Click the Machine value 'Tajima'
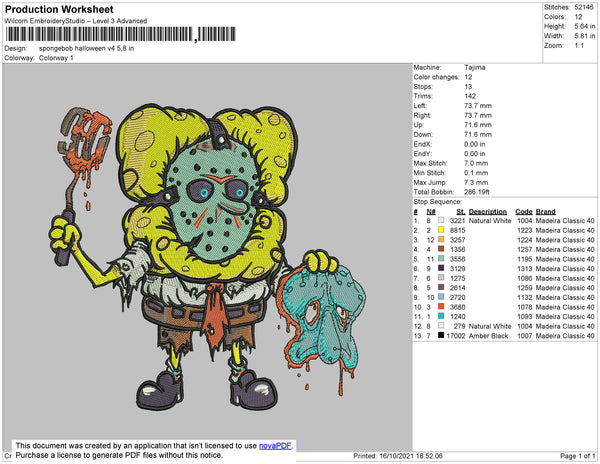 coord(475,67)
